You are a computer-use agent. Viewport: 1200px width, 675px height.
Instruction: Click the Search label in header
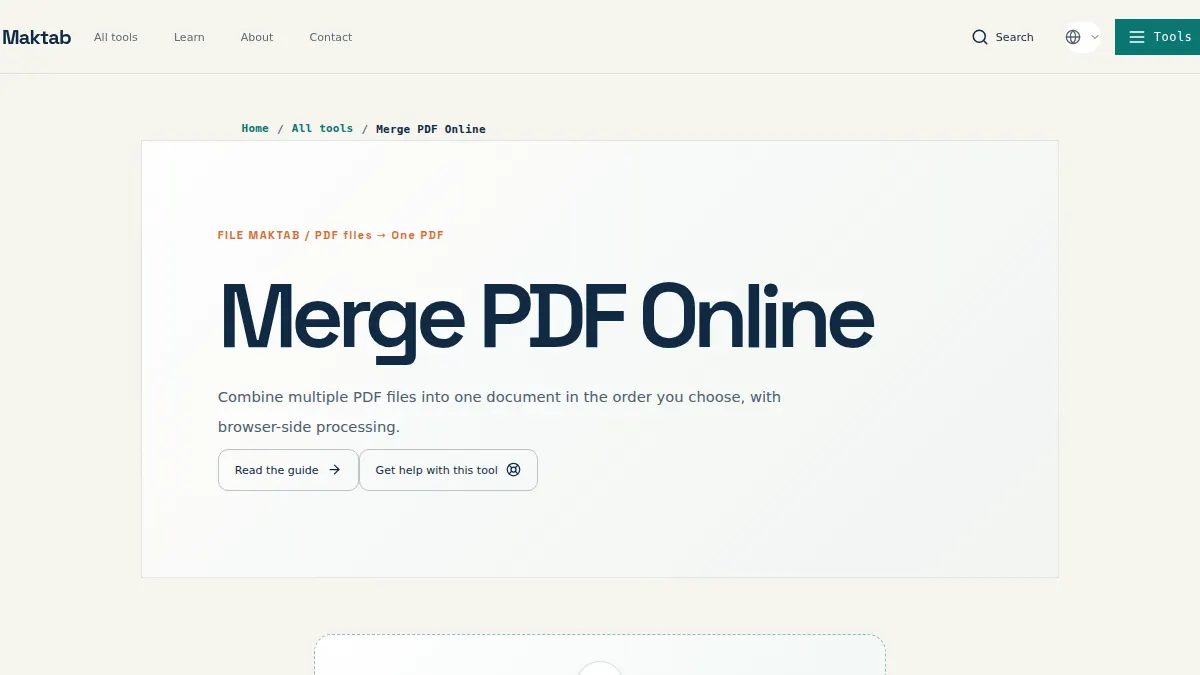pyautogui.click(x=1014, y=37)
